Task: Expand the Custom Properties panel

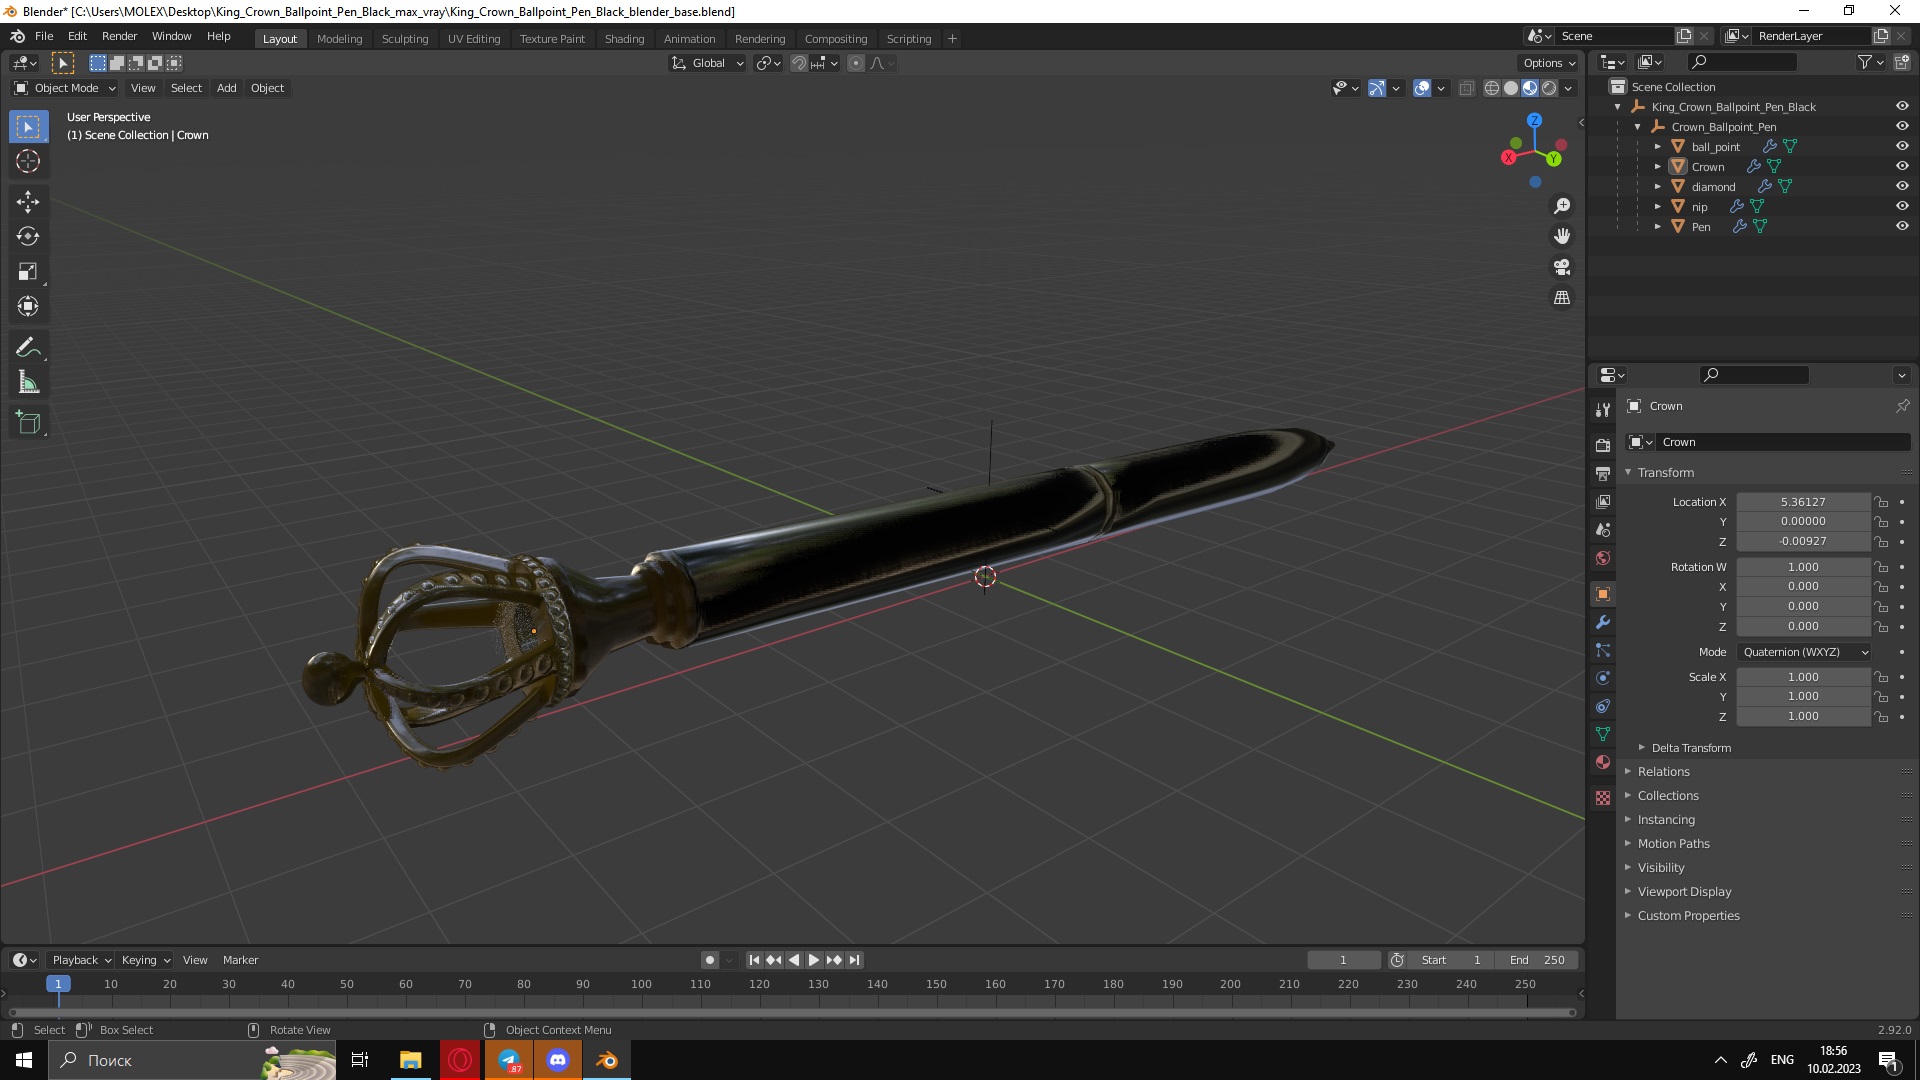Action: pyautogui.click(x=1688, y=916)
